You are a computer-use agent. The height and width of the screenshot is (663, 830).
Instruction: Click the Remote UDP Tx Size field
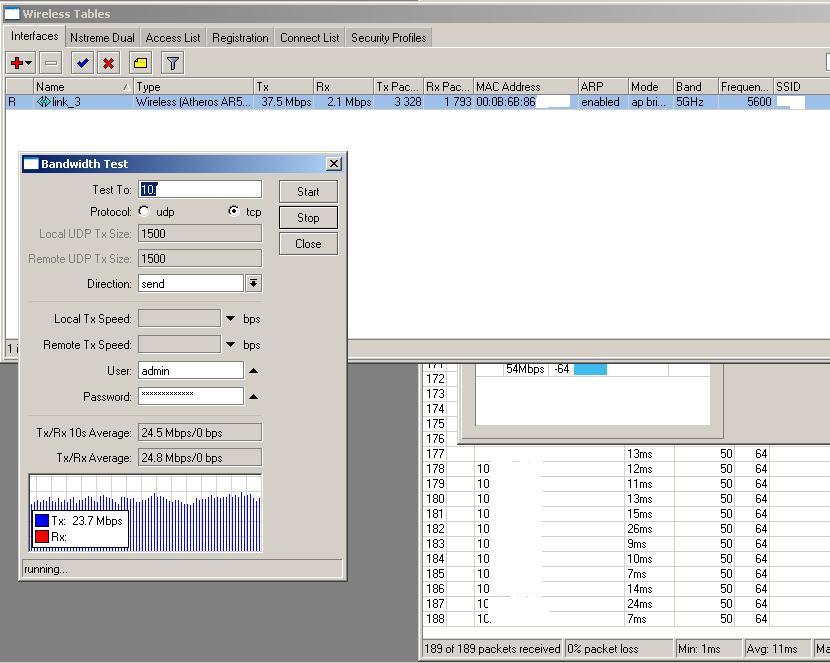click(200, 258)
